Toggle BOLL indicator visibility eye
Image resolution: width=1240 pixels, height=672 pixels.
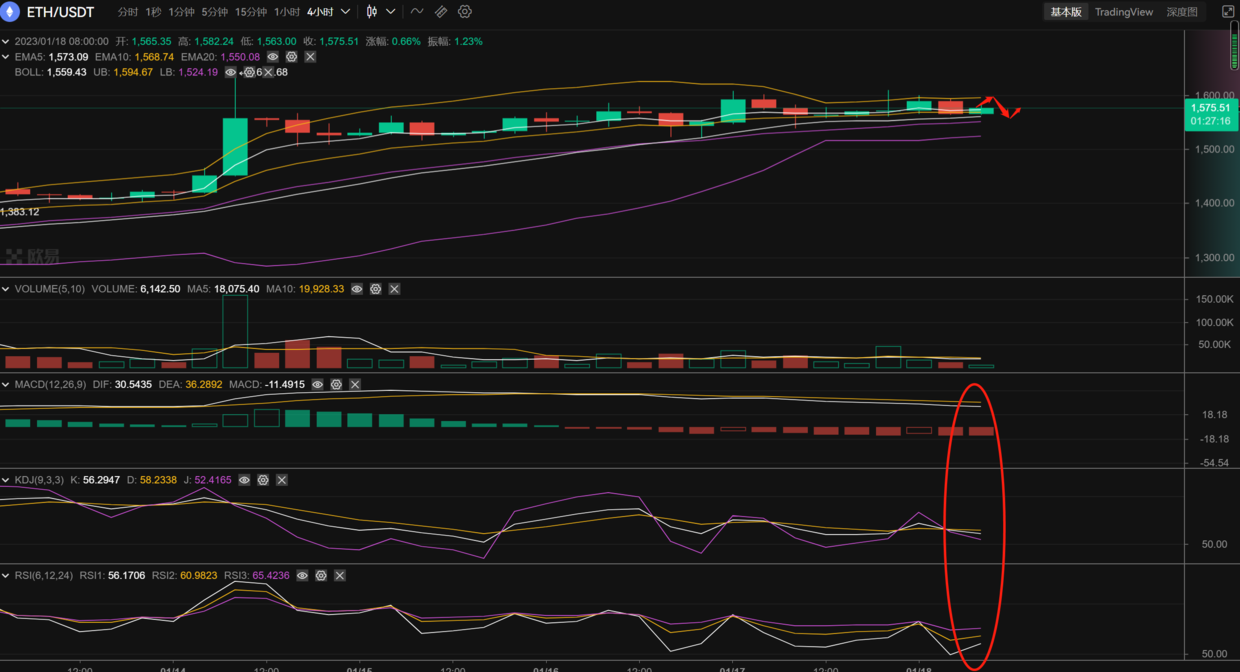(230, 72)
